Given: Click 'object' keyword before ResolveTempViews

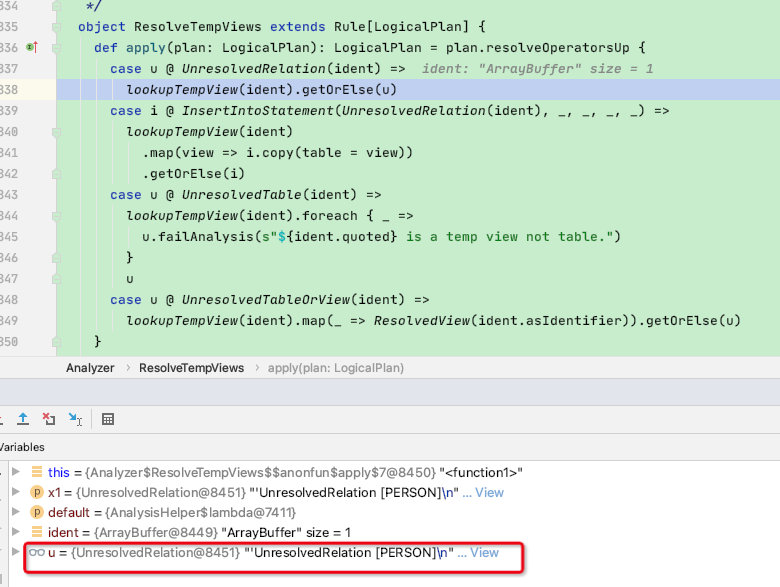Looking at the screenshot, I should point(101,26).
